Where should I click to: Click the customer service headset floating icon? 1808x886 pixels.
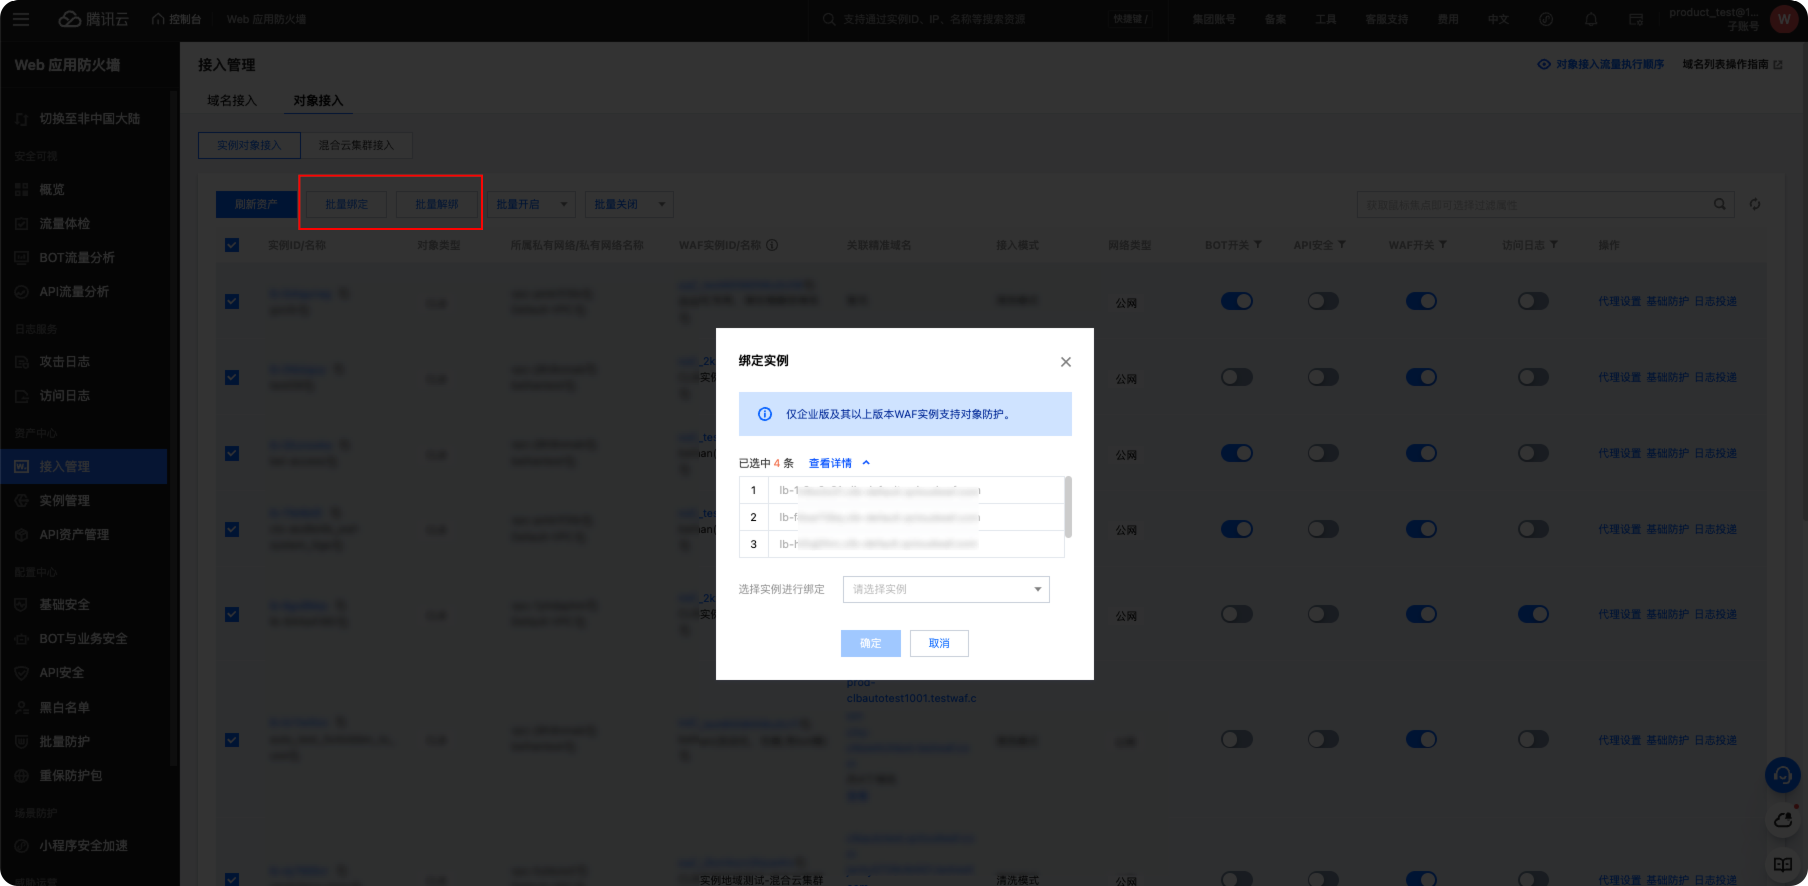[1782, 775]
